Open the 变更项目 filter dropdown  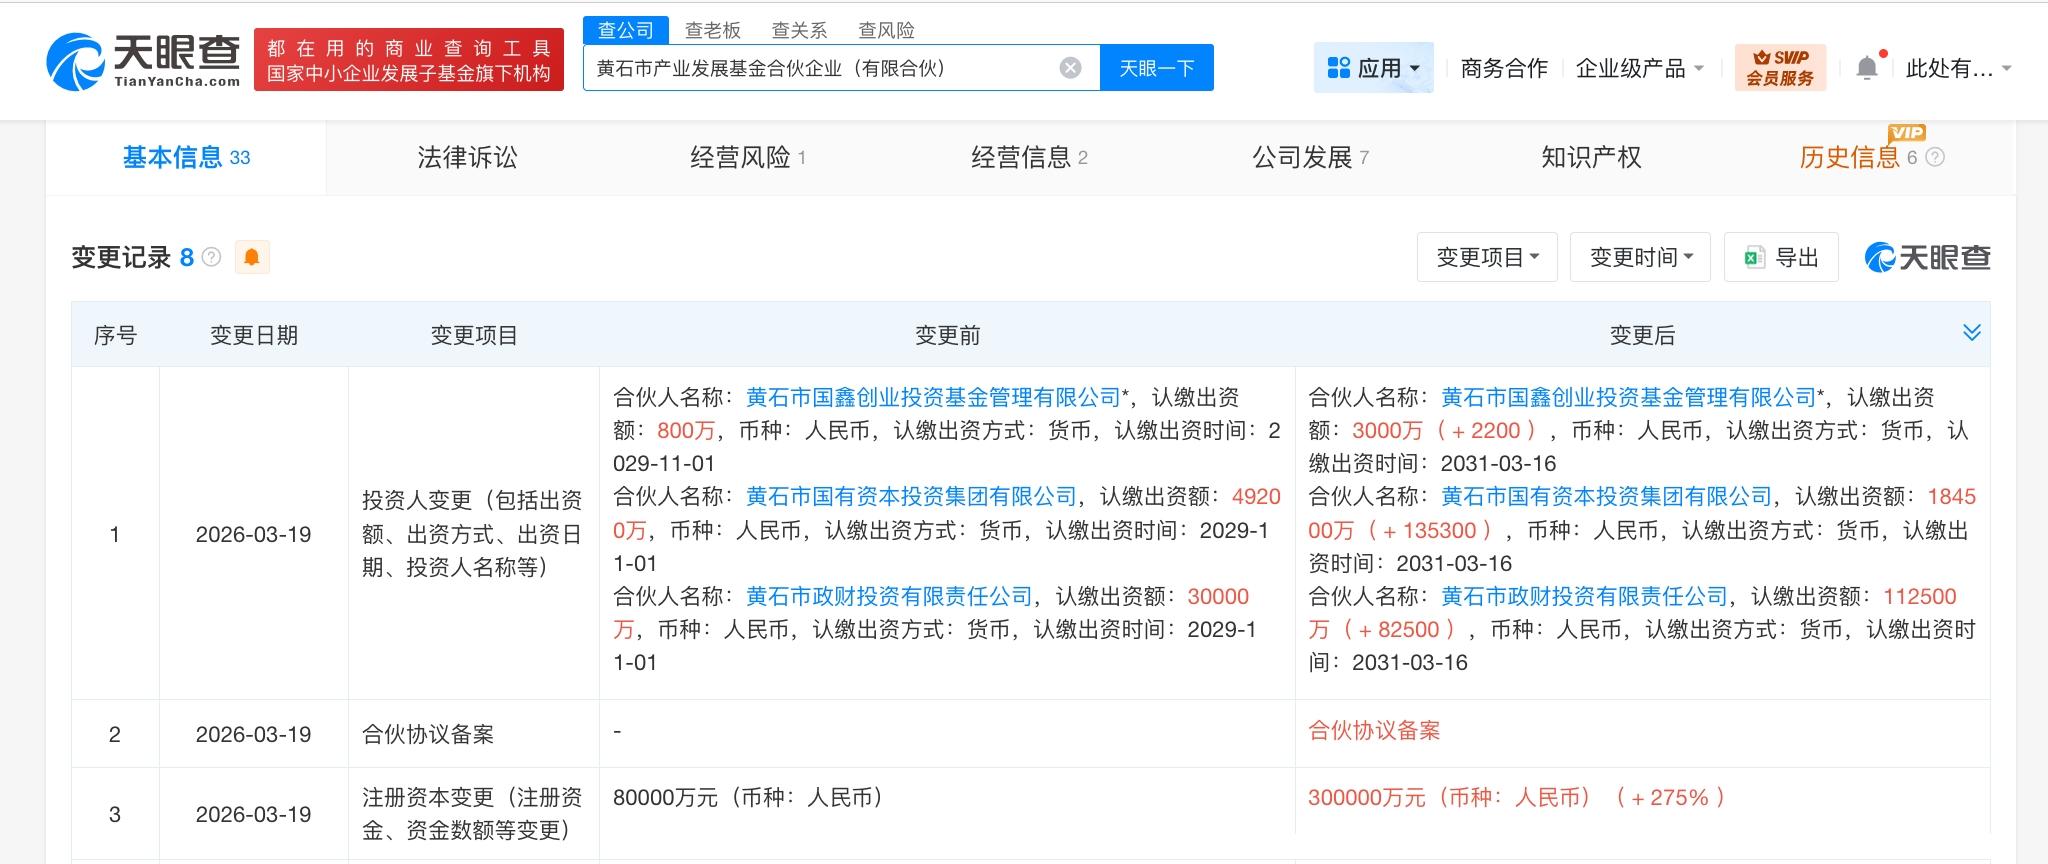[1487, 257]
